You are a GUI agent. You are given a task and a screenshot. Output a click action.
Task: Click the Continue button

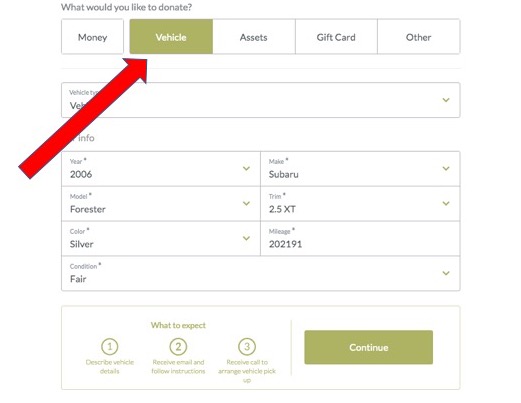click(368, 347)
